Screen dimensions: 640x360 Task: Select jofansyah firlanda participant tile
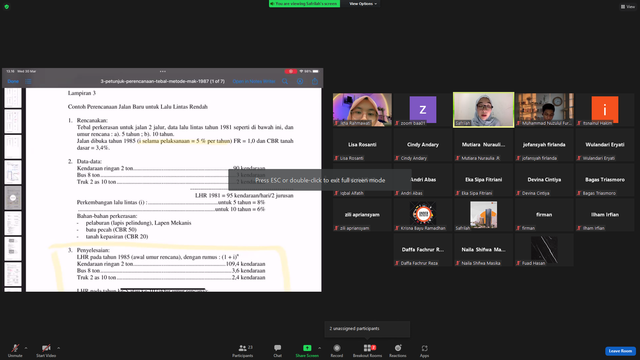coord(544,145)
